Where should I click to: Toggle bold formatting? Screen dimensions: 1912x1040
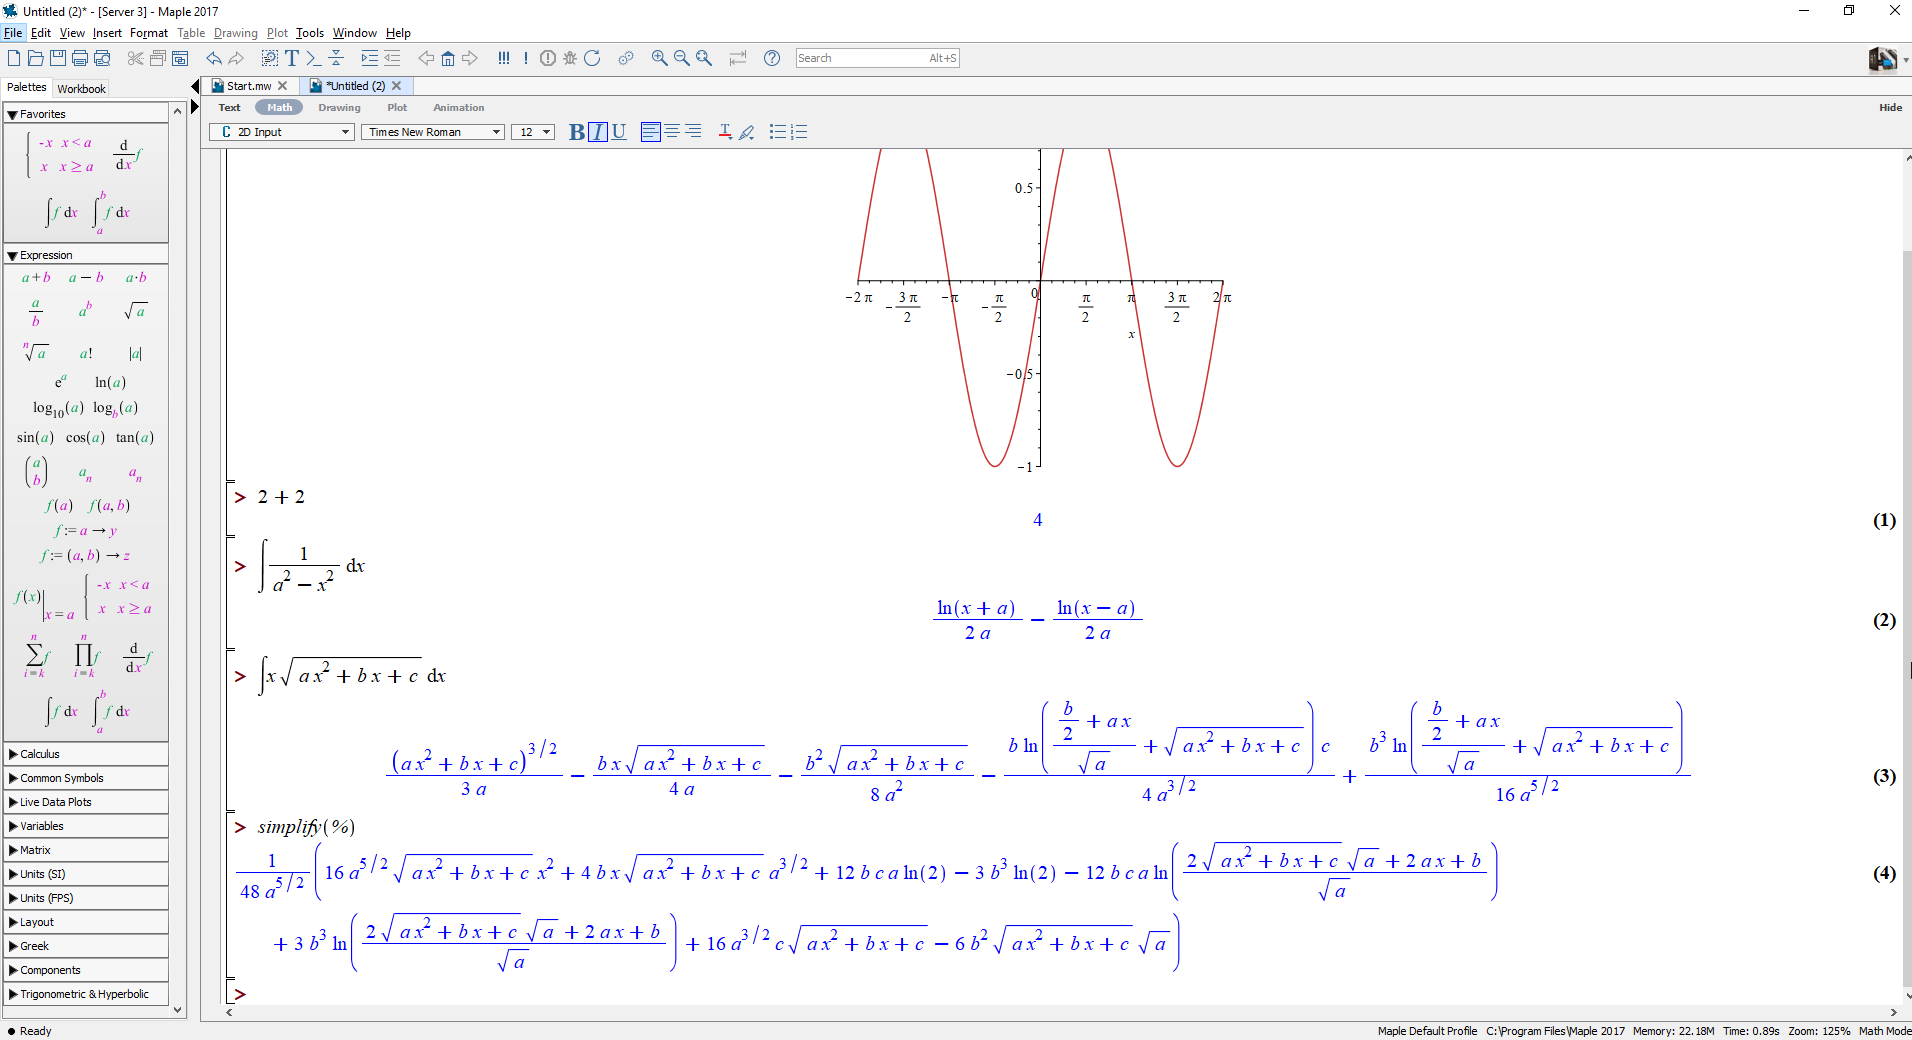[576, 132]
